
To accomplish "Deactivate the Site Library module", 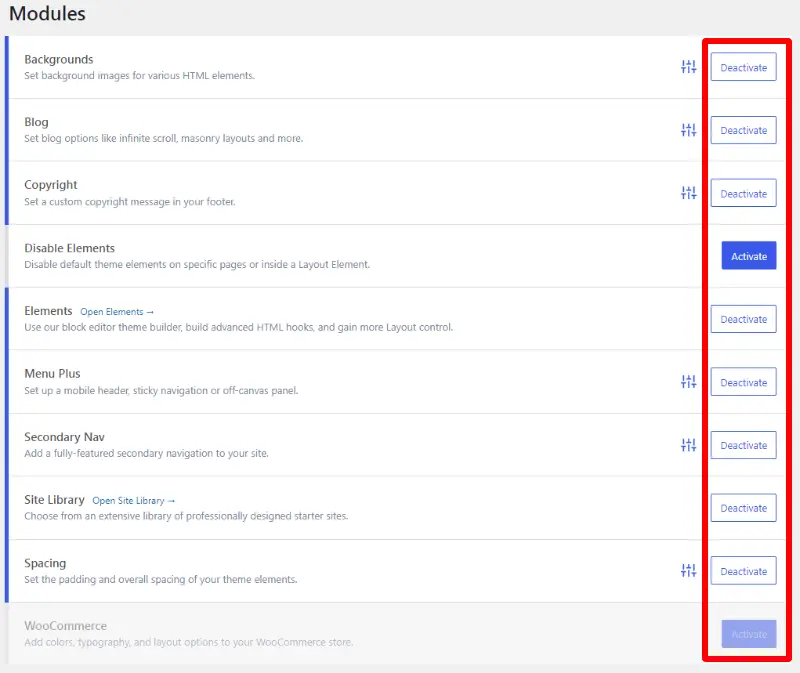I will coord(743,508).
